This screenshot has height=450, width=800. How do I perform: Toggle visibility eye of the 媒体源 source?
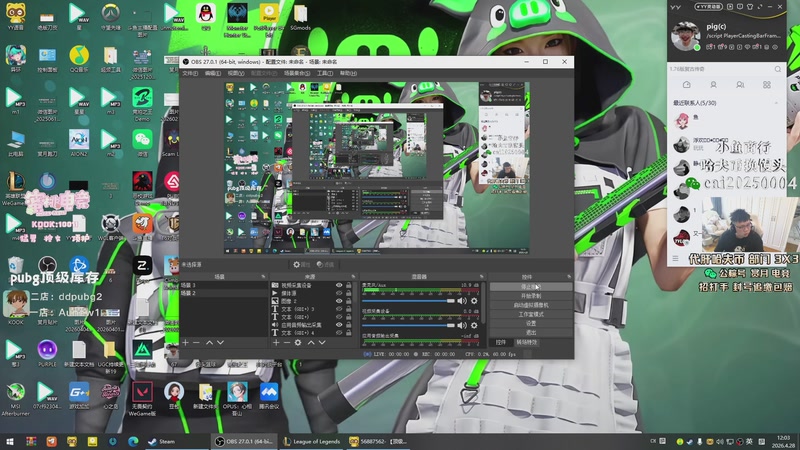[339, 293]
